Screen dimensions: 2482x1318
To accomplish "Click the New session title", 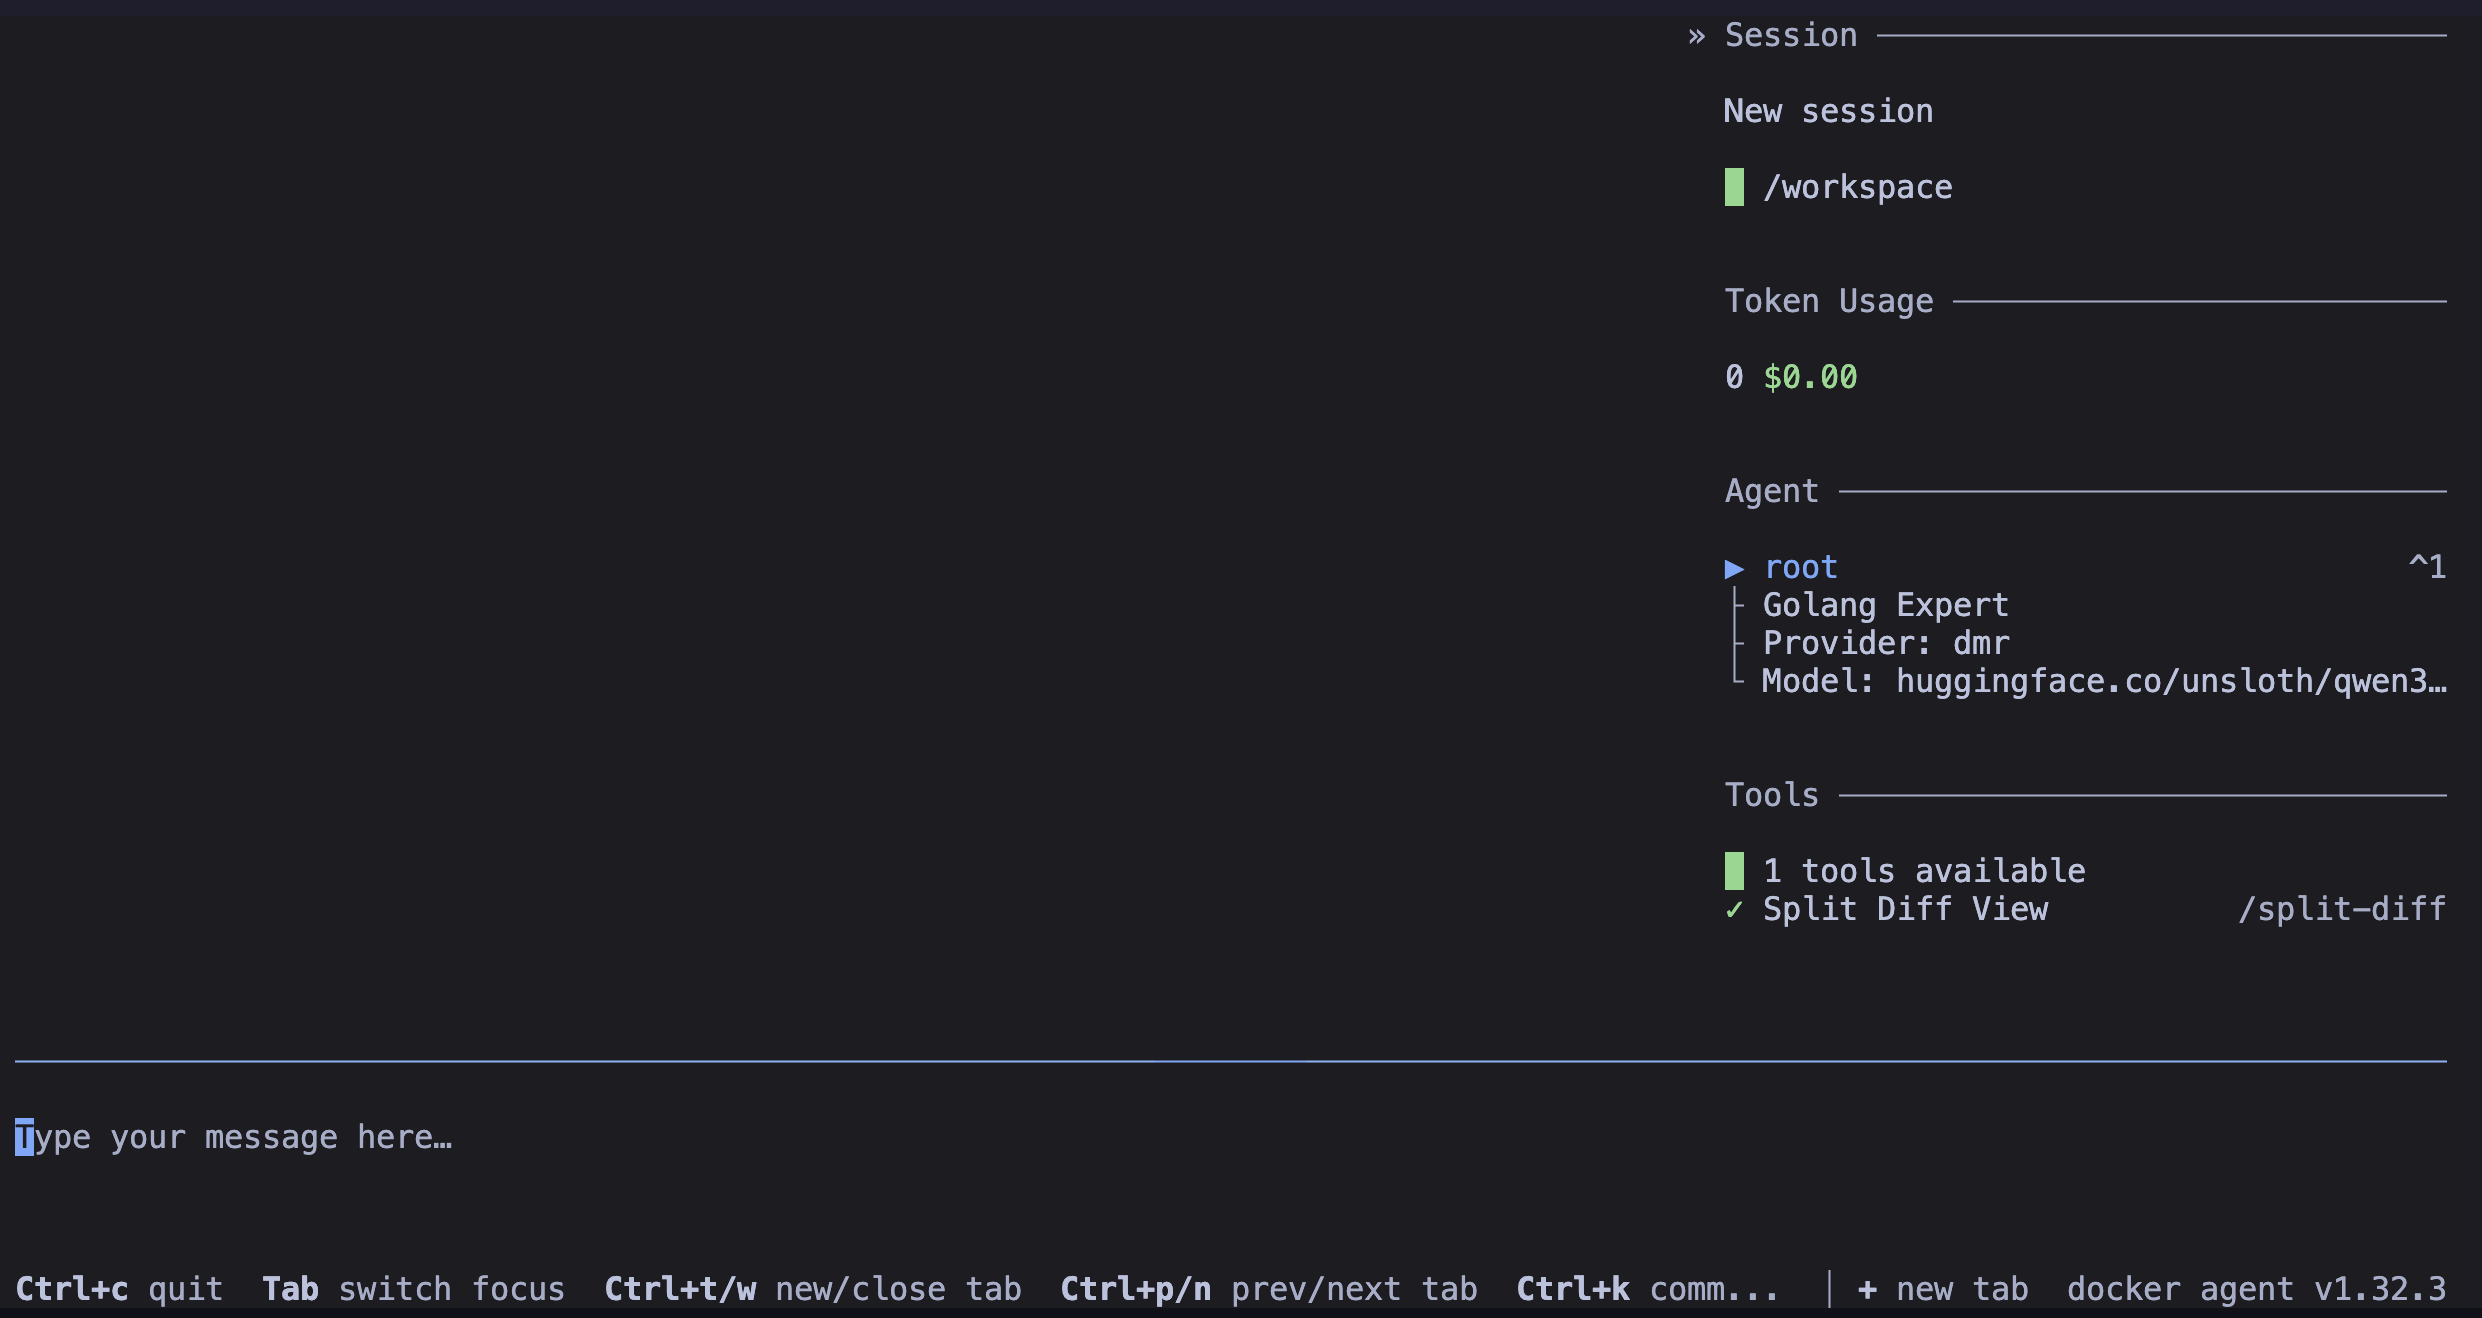I will [x=1827, y=111].
